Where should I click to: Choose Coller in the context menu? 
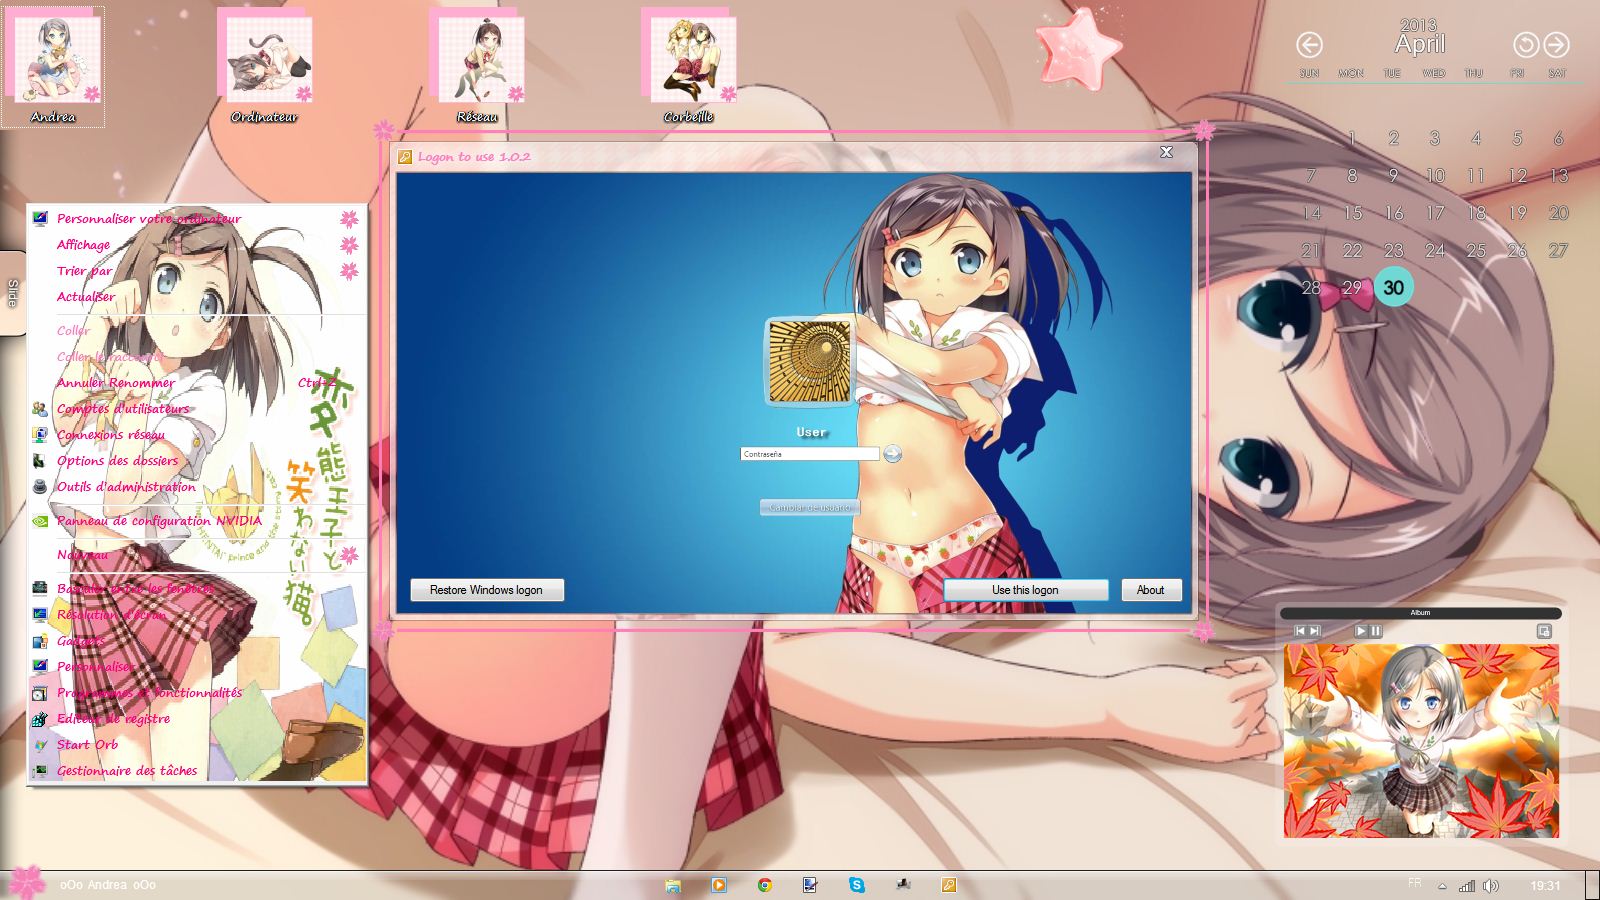click(x=198, y=330)
